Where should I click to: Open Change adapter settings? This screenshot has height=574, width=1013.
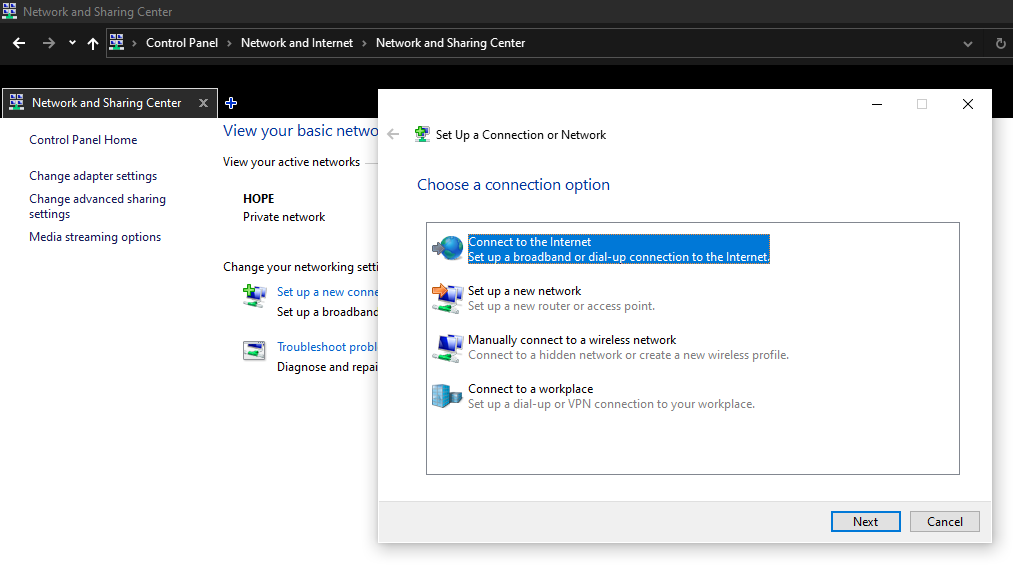tap(93, 176)
